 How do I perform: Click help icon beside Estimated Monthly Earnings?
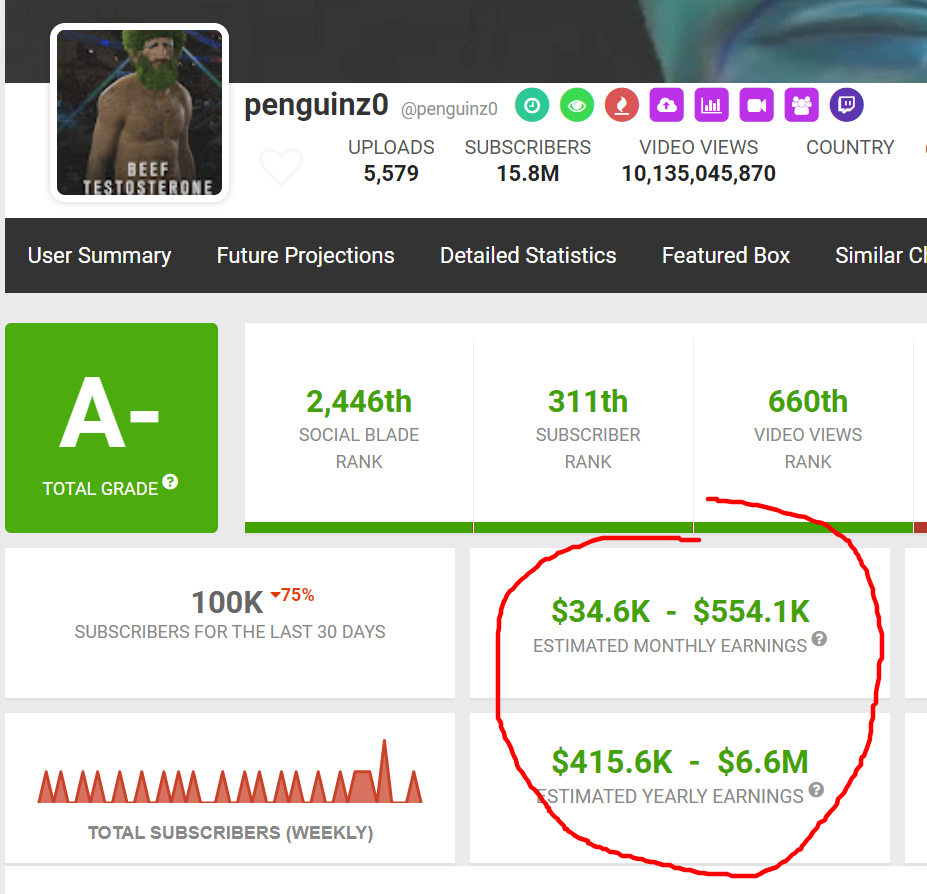pos(819,639)
